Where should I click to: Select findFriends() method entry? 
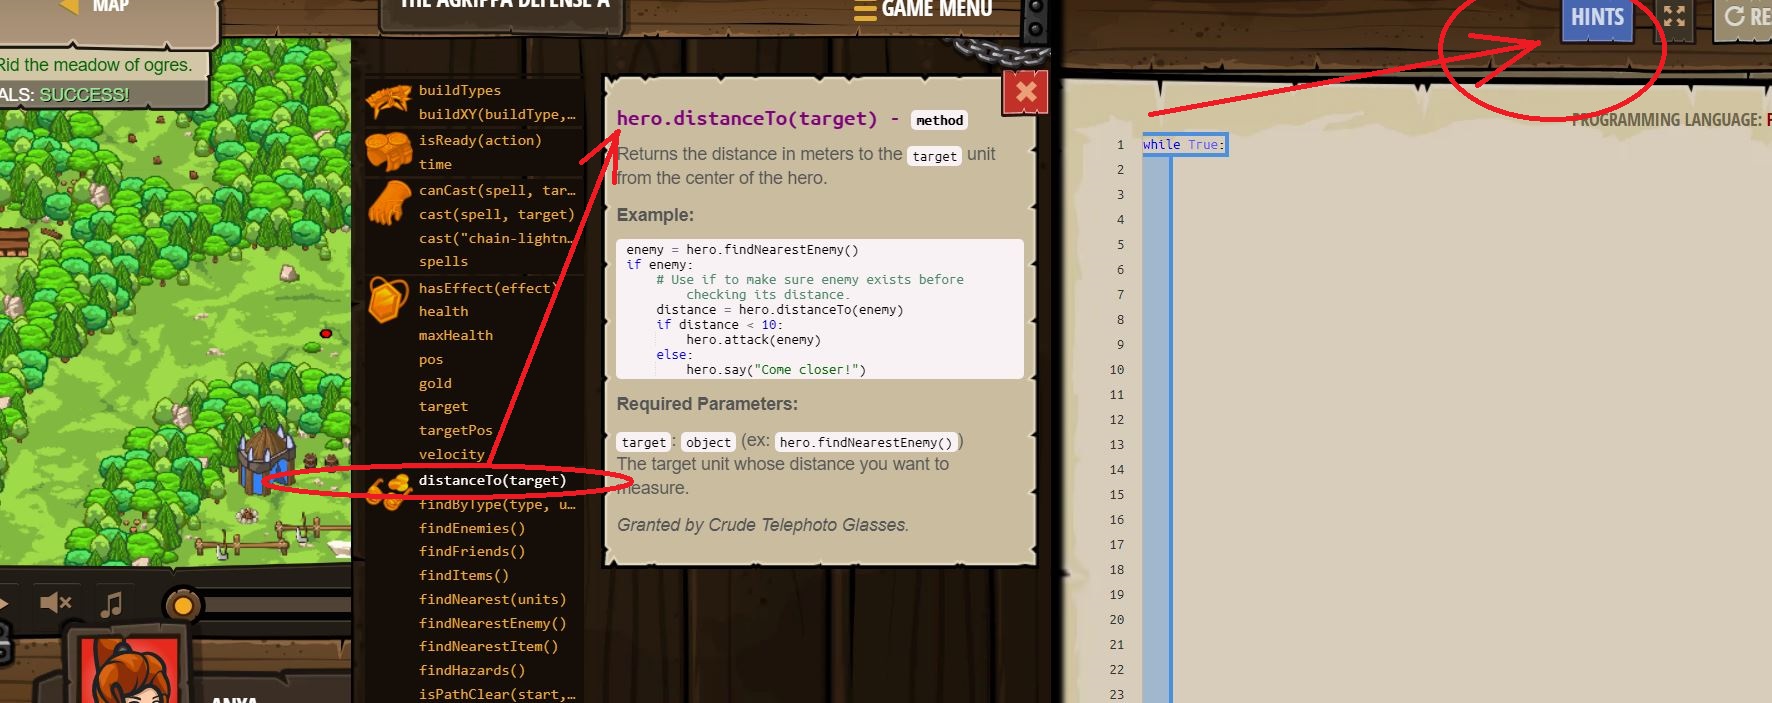(x=472, y=551)
